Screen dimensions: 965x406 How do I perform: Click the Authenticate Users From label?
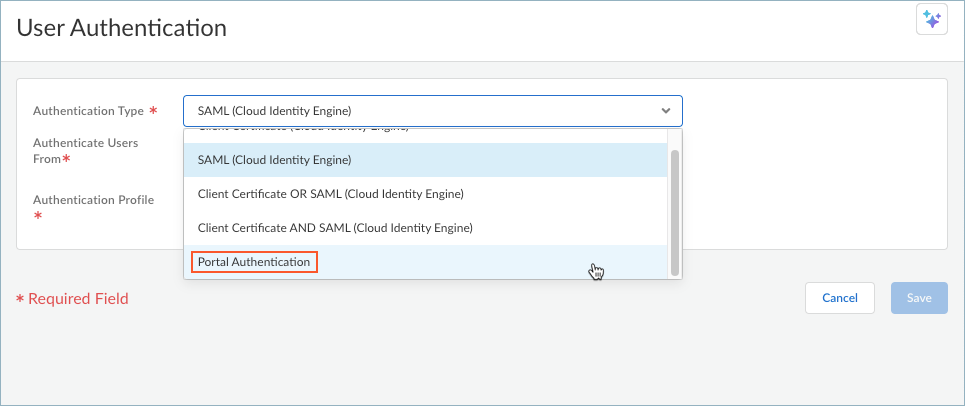point(85,143)
